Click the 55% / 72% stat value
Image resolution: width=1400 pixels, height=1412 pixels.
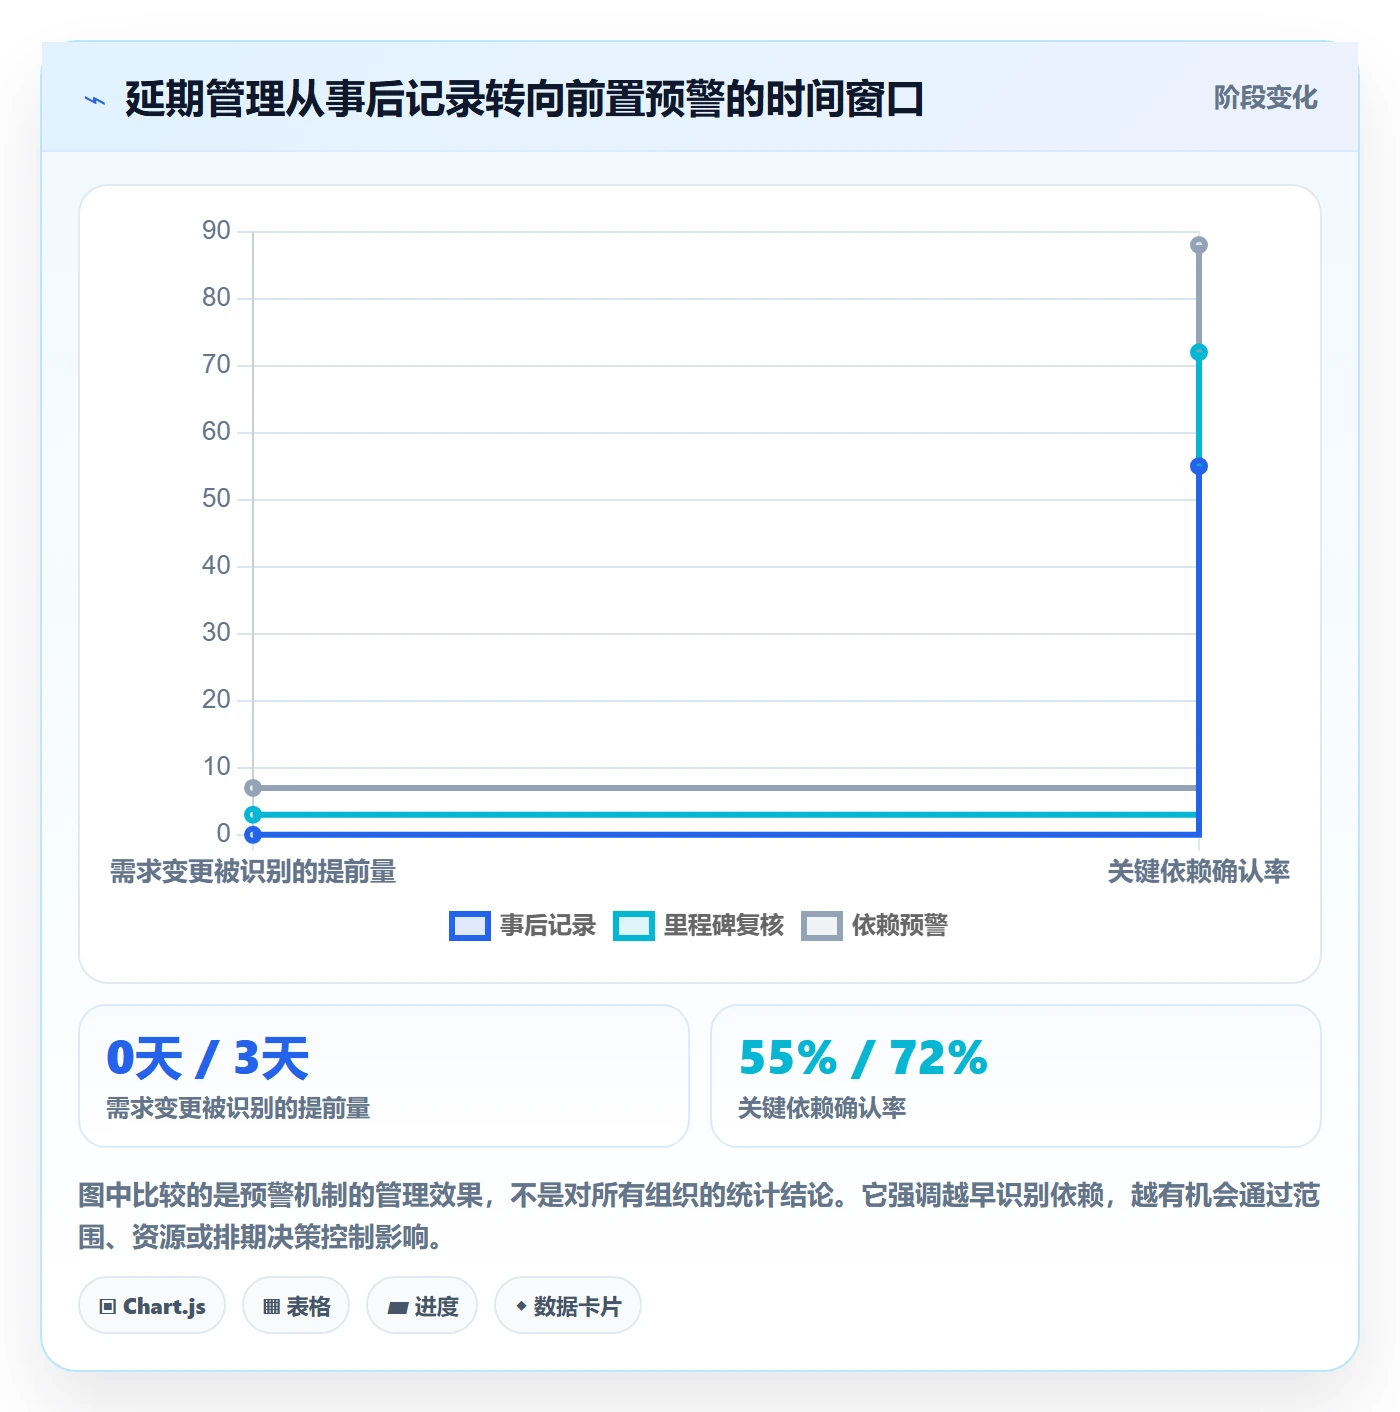[863, 1058]
